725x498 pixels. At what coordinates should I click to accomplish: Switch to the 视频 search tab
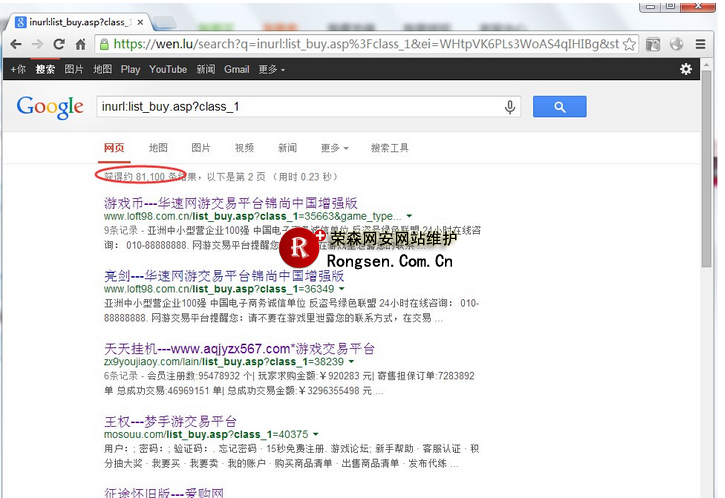[244, 148]
